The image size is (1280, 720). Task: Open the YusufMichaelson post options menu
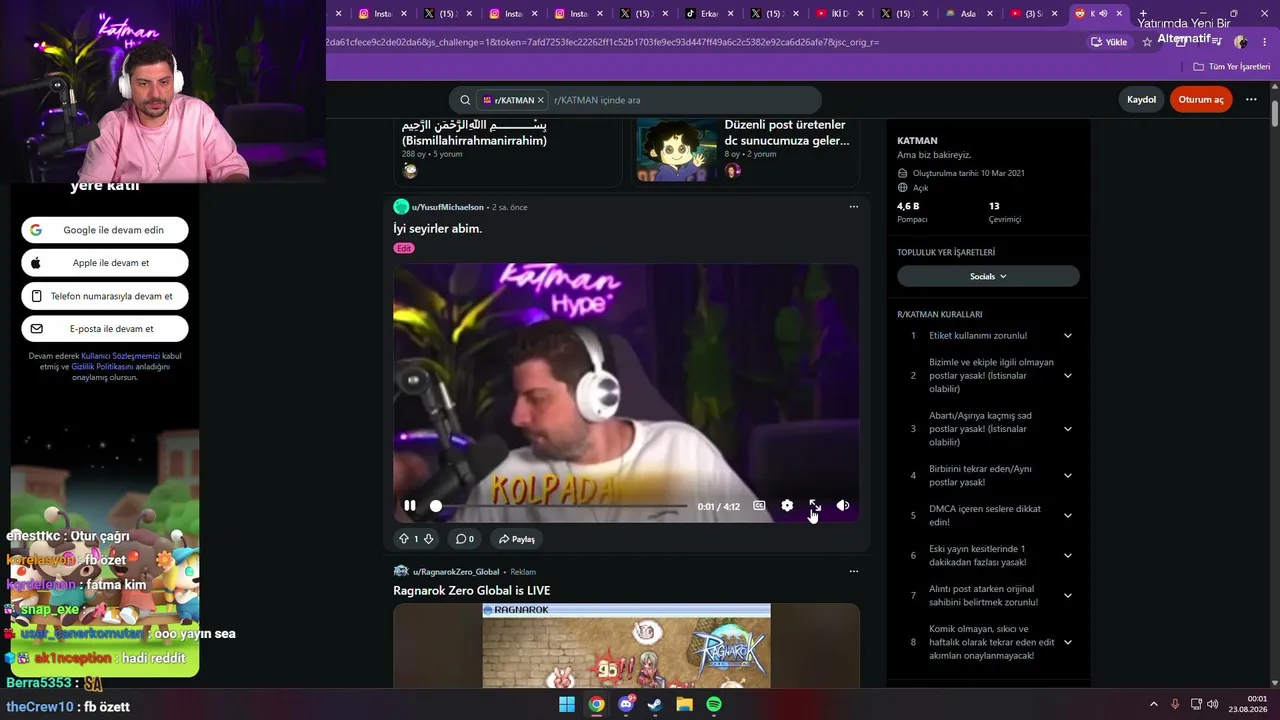(853, 207)
